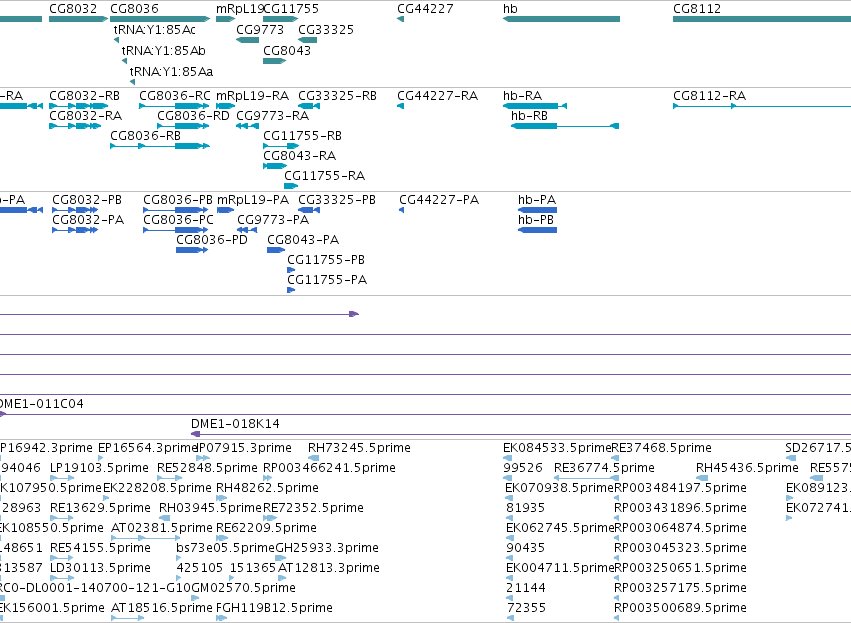
Task: Select the CG11755-PA protein label
Action: [x=327, y=280]
